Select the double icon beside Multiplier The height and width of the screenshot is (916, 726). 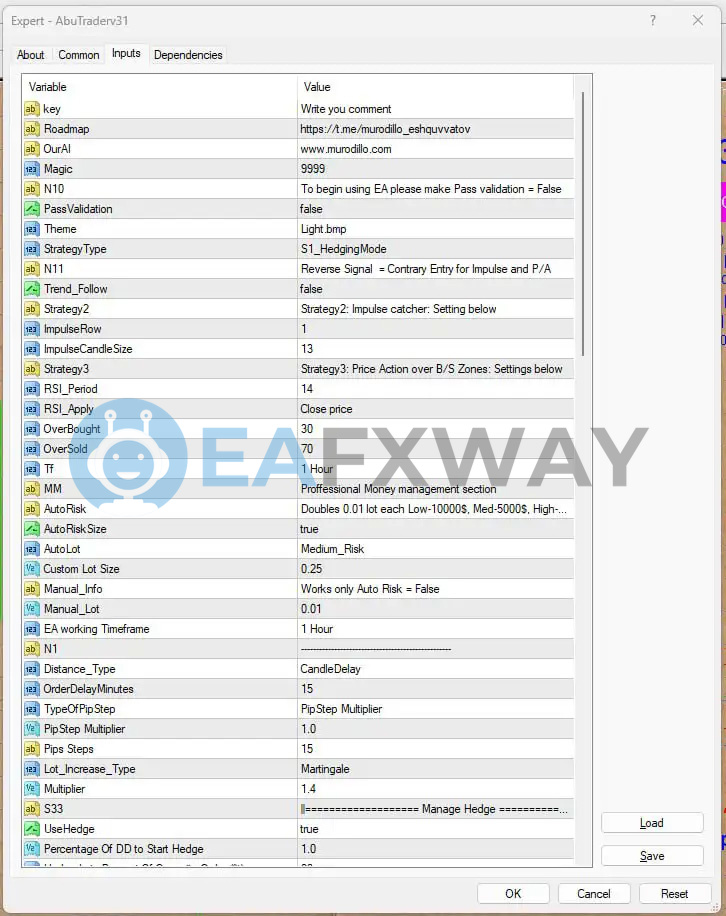[32, 789]
